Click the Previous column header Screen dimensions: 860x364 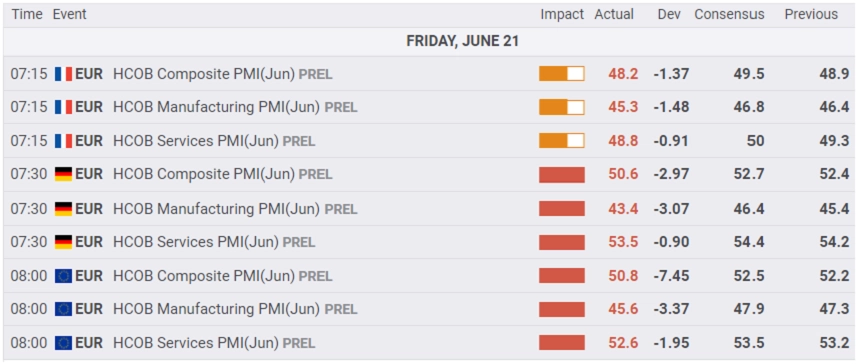[811, 15]
